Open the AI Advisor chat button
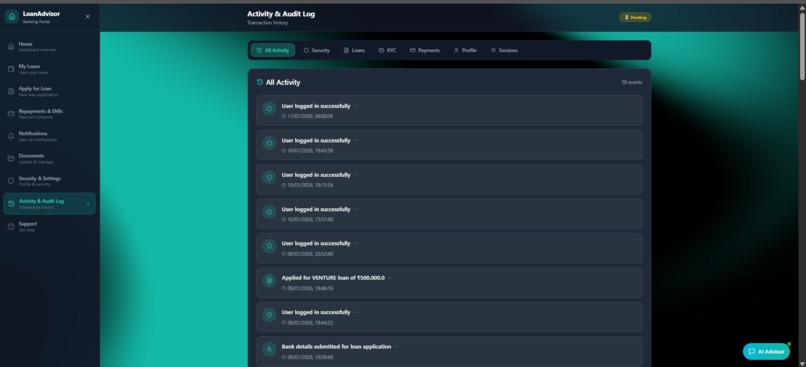The height and width of the screenshot is (367, 806). coord(766,352)
